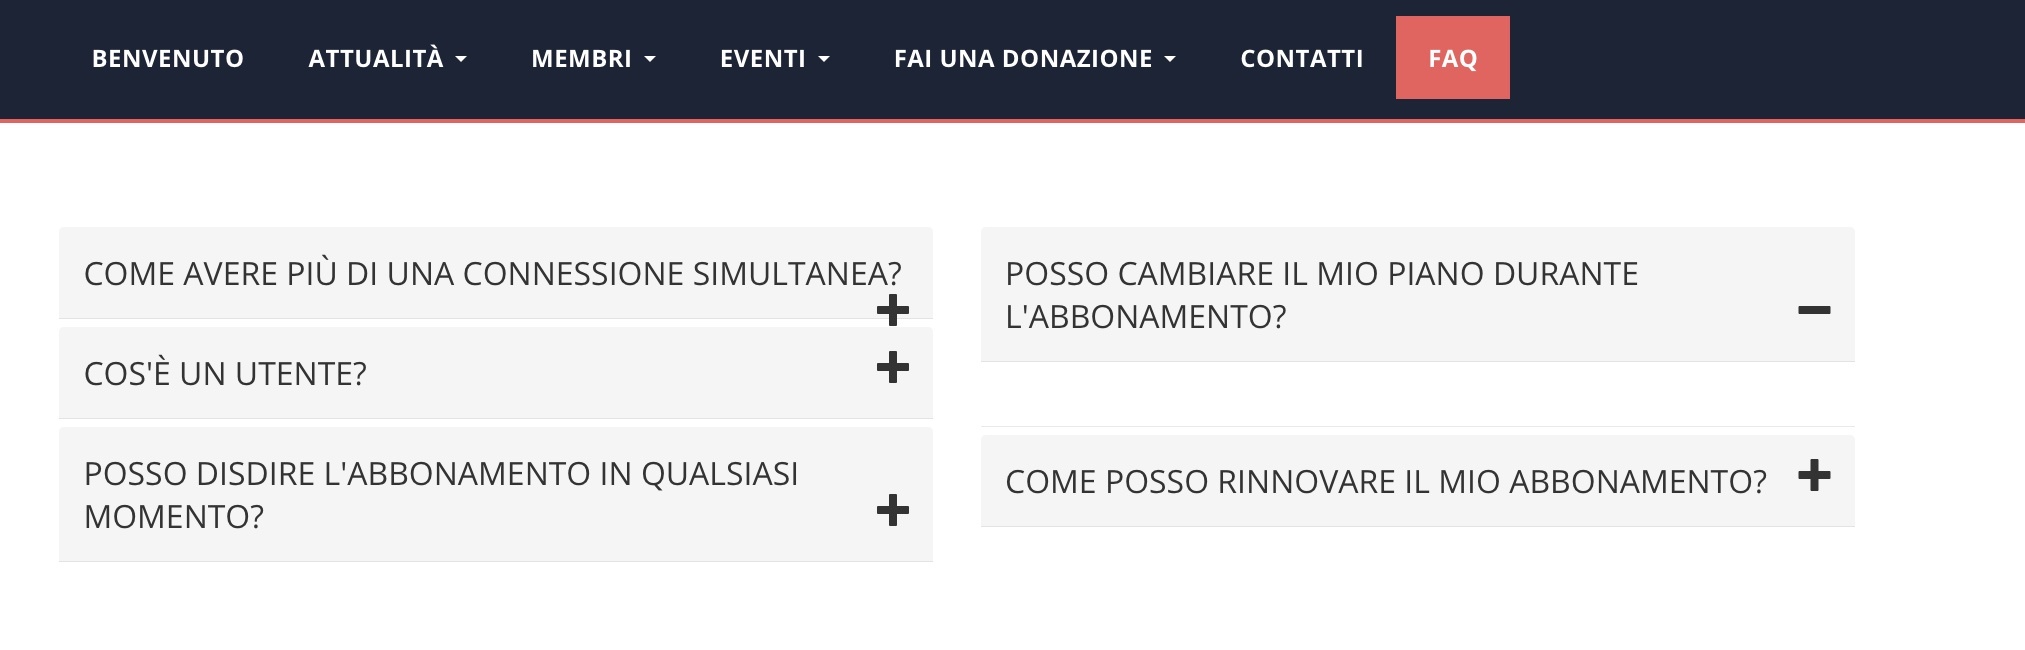The height and width of the screenshot is (650, 2025).
Task: Expand the question COME AVERE PIÙ DI UNA CONNESSIONE SIMULTANEA?
Action: click(x=493, y=273)
